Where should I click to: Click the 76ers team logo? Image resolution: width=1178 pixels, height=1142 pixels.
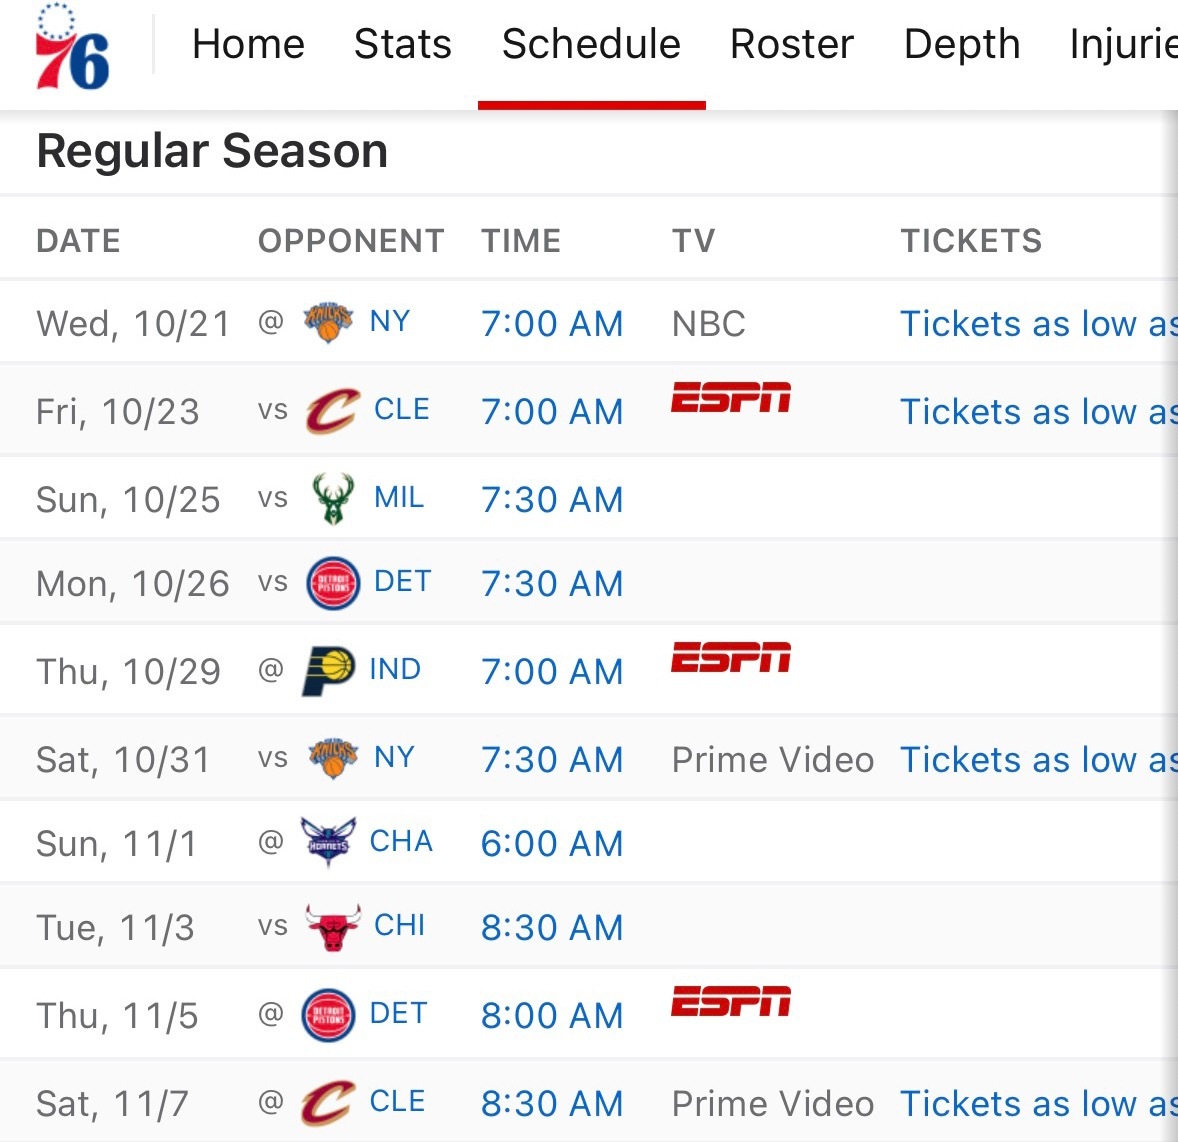pos(73,47)
